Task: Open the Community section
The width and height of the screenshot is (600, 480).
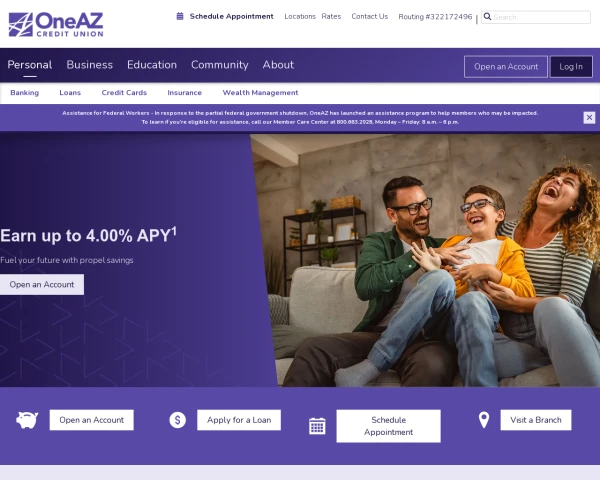Action: 220,65
